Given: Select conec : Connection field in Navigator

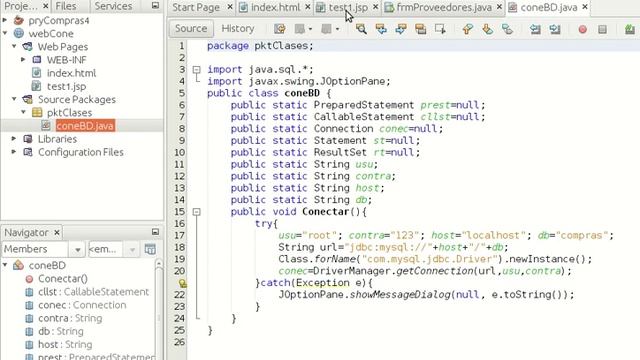Looking at the screenshot, I should [x=82, y=305].
